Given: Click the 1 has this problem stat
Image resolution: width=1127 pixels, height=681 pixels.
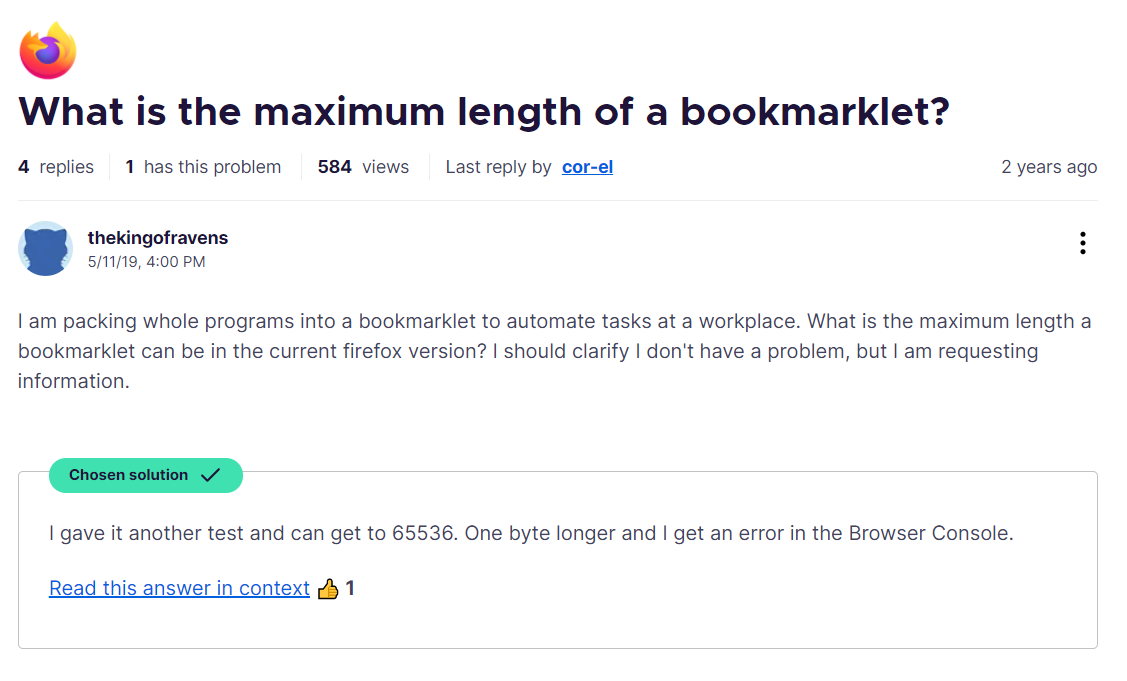Looking at the screenshot, I should pyautogui.click(x=203, y=167).
